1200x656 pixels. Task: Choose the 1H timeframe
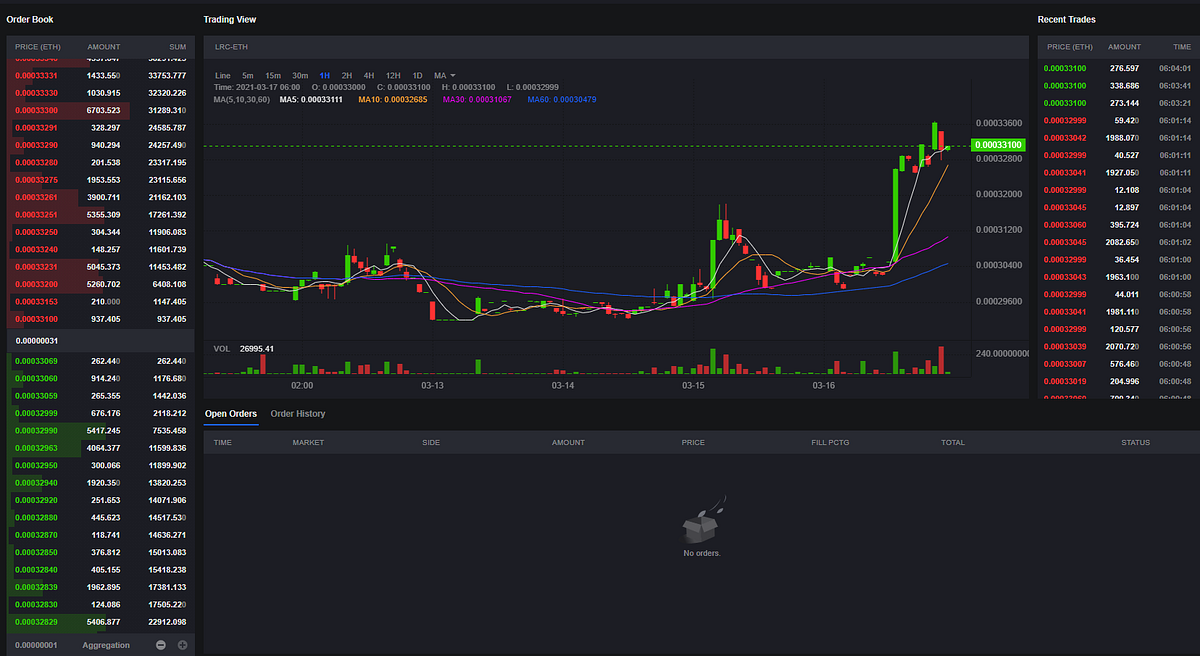325,76
